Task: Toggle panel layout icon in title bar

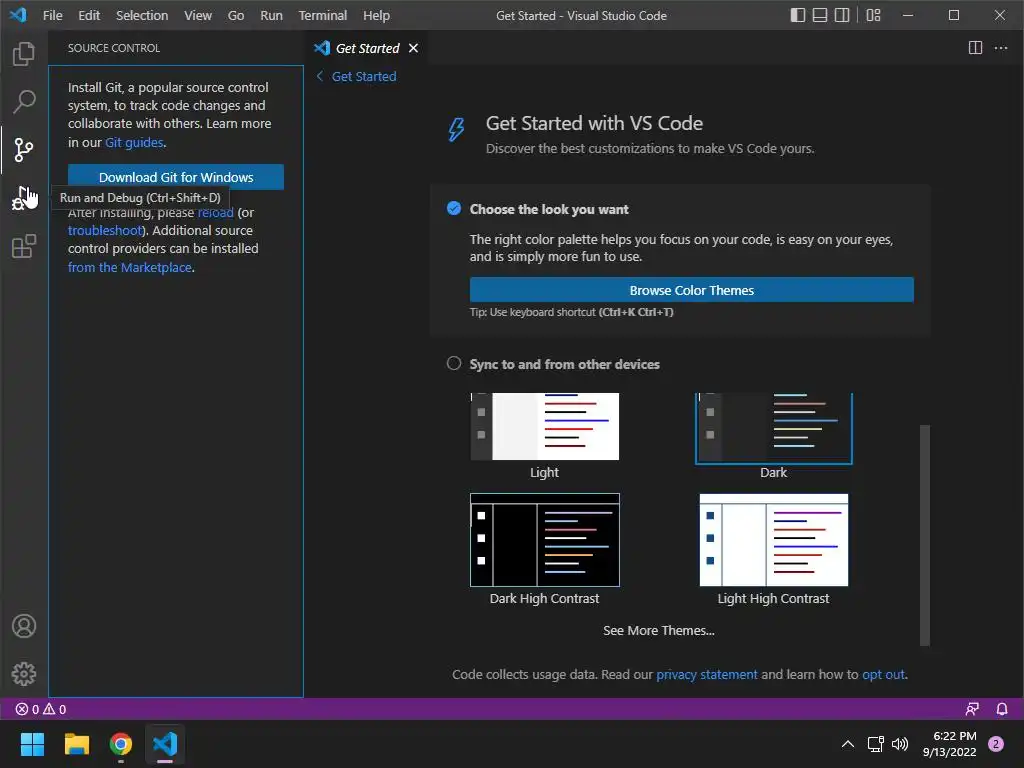Action: click(820, 15)
